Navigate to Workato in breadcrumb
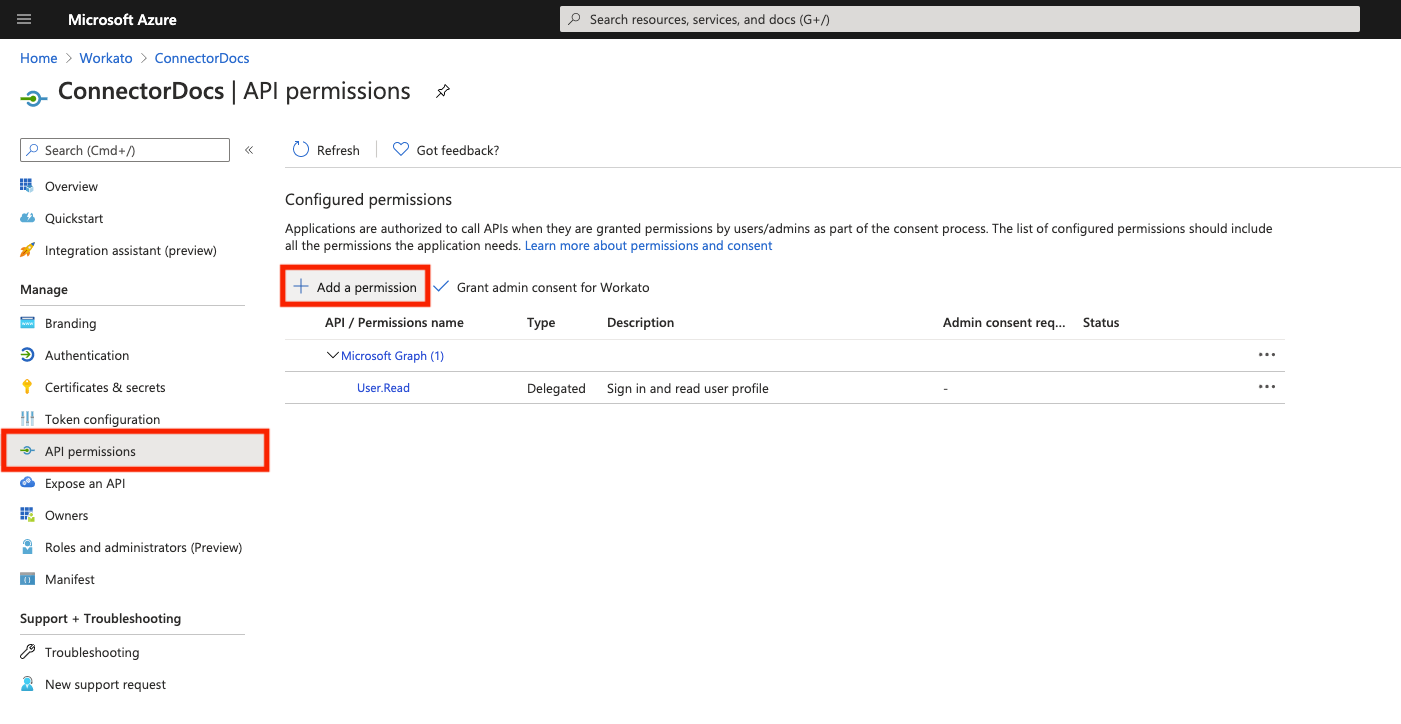 tap(106, 58)
